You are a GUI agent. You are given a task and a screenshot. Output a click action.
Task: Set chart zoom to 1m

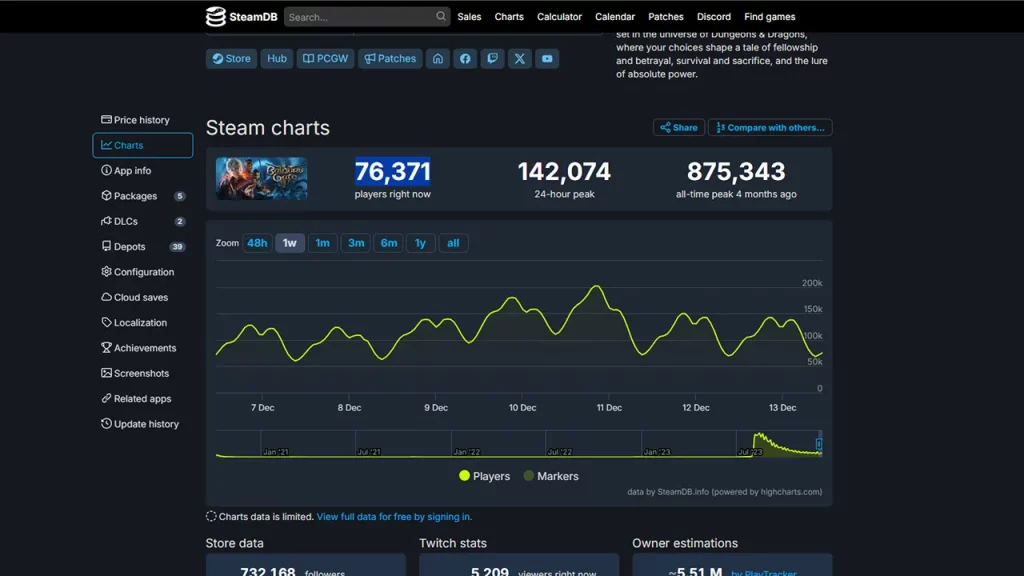pos(323,243)
